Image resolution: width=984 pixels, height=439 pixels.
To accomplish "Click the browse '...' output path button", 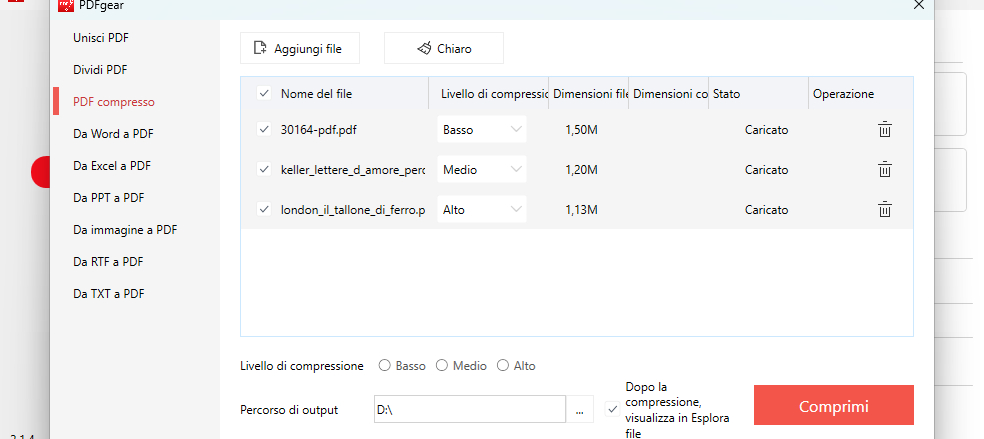I will pyautogui.click(x=579, y=410).
